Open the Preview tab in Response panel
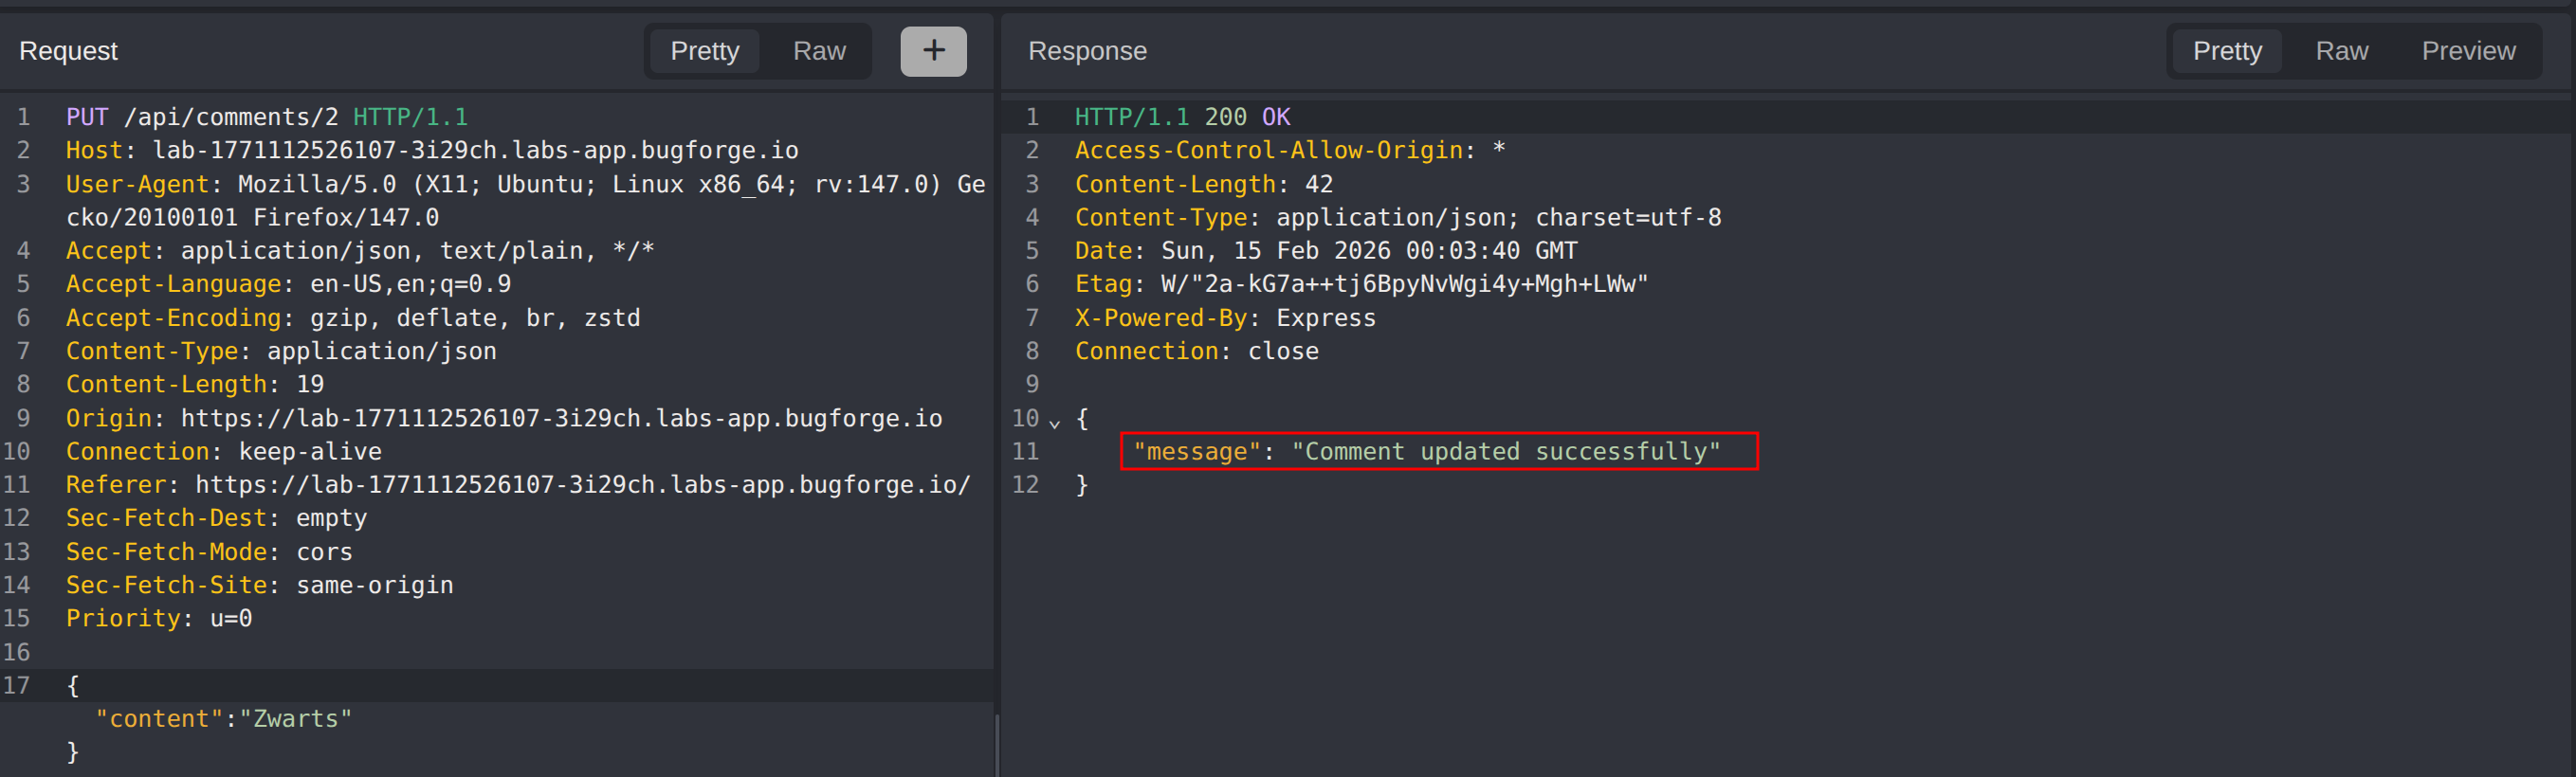The width and height of the screenshot is (2576, 777). pos(2467,51)
